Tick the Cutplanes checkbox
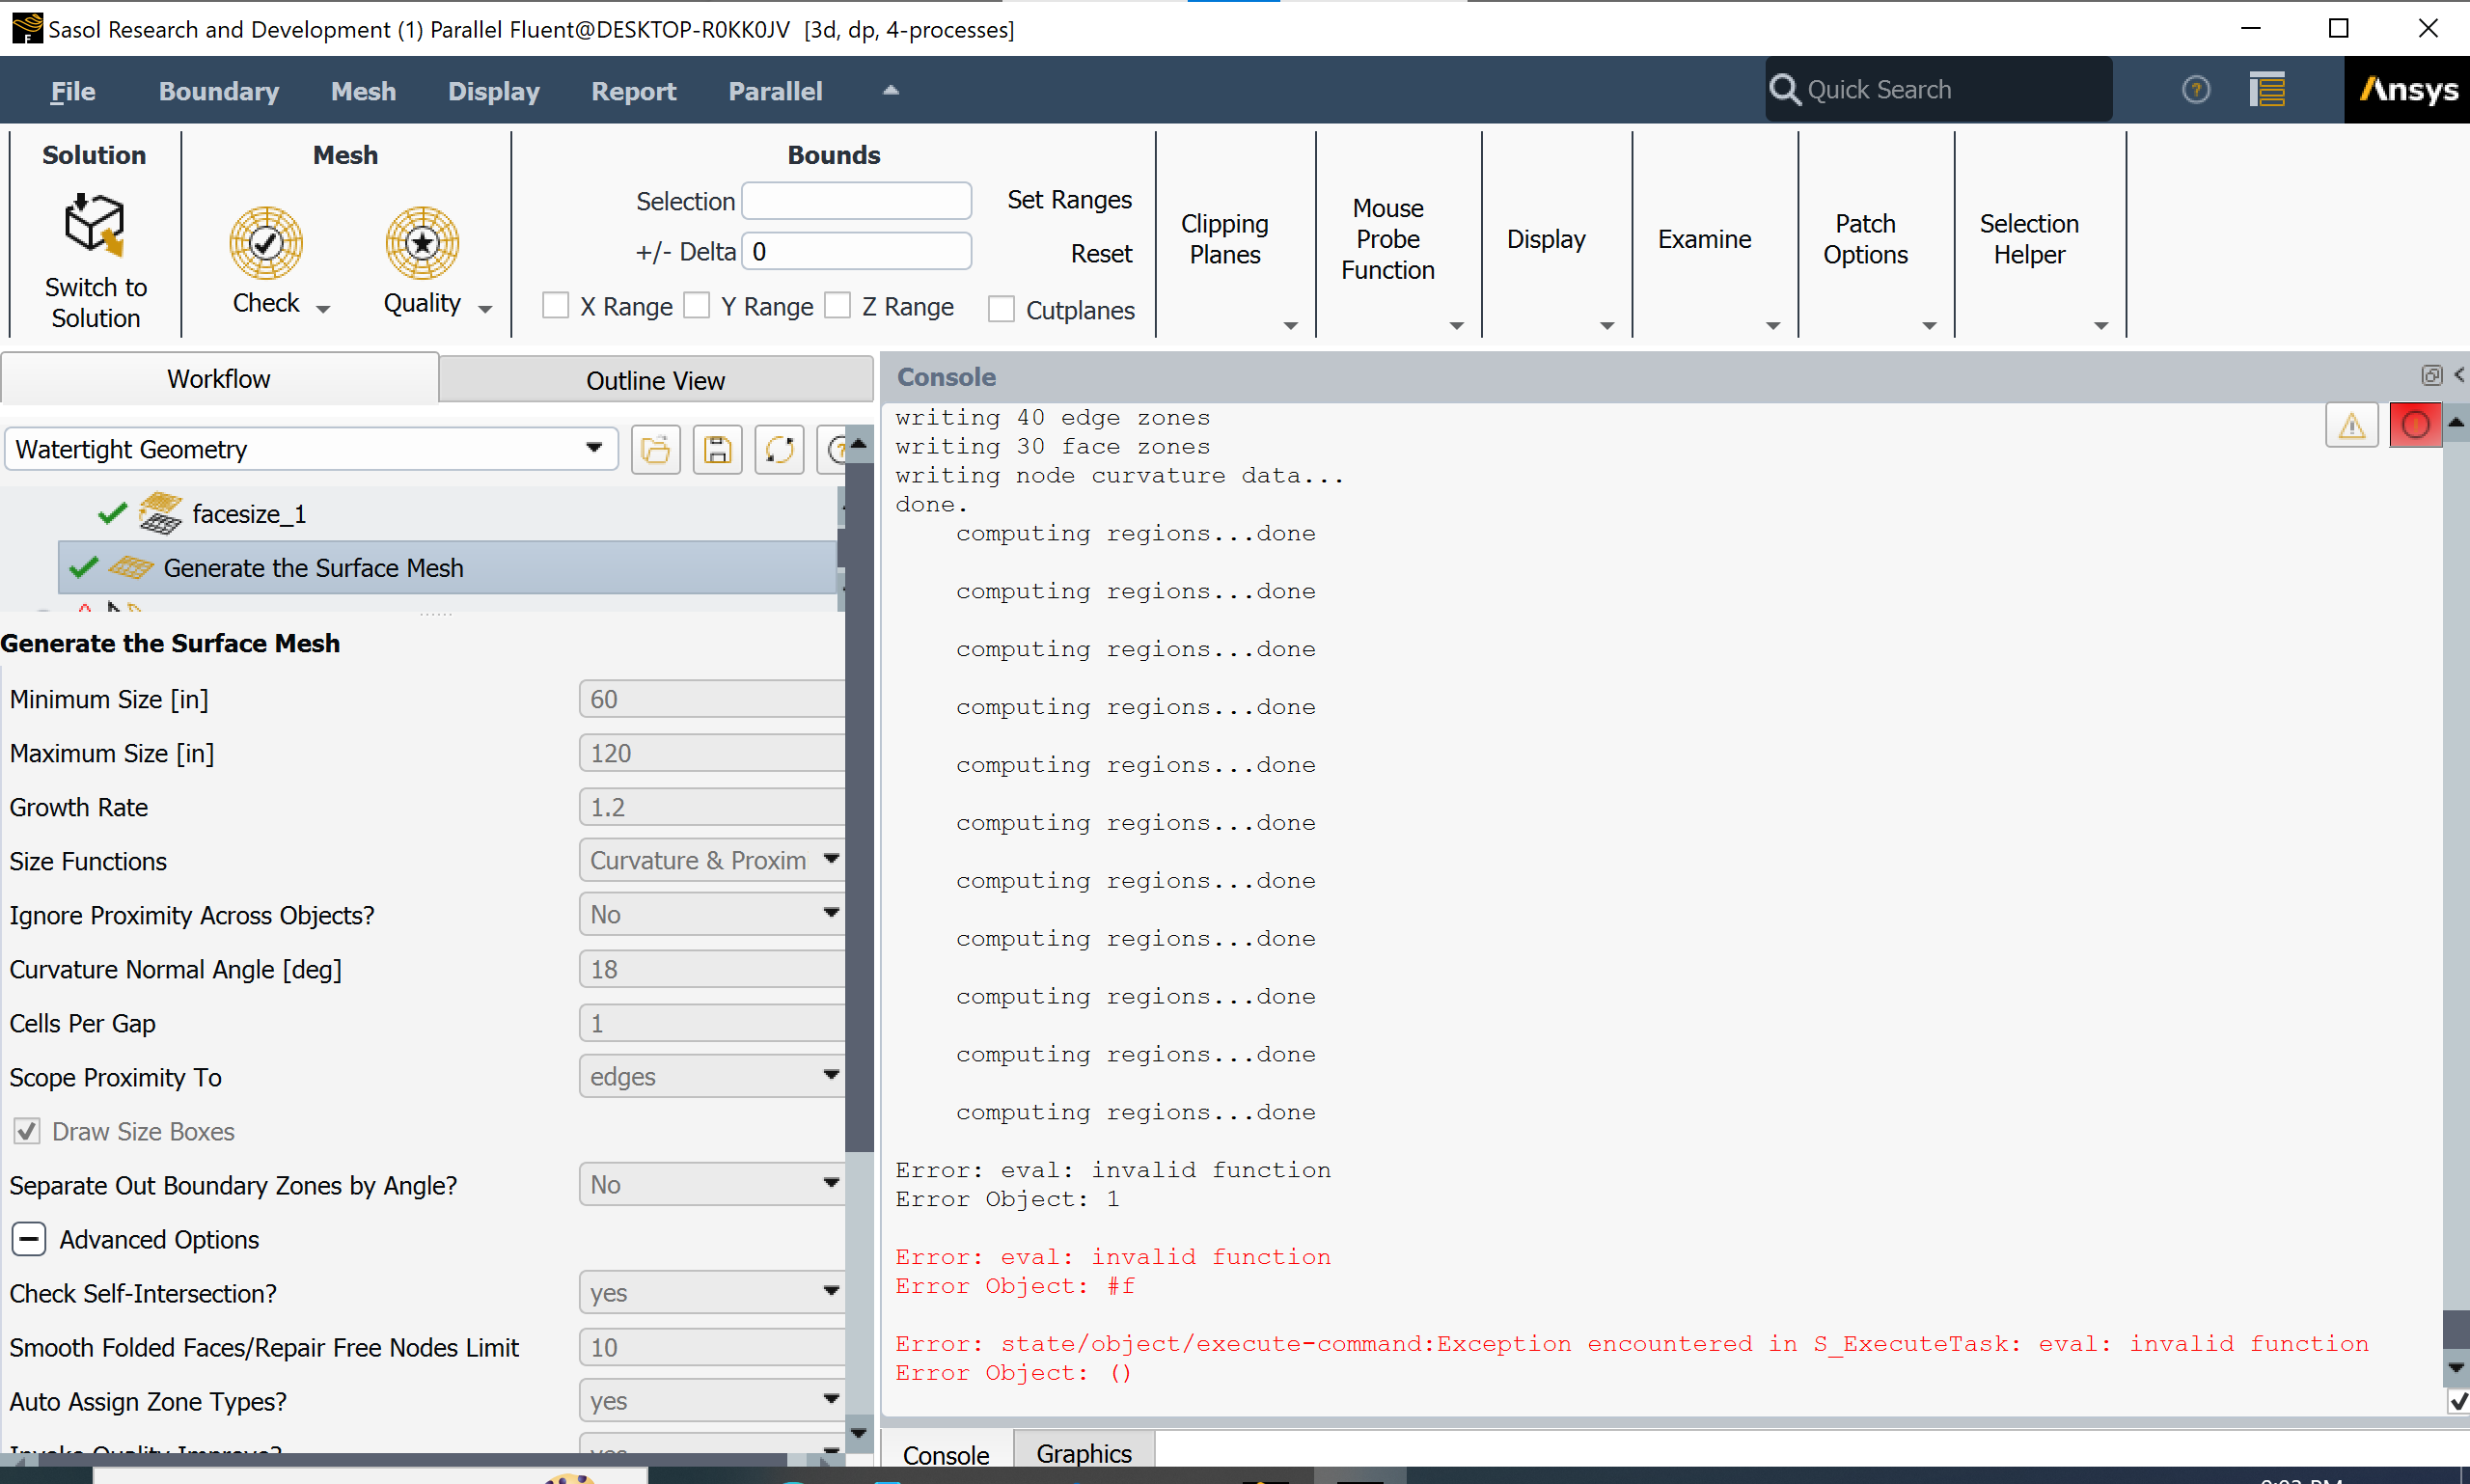This screenshot has height=1484, width=2470. (x=1001, y=309)
